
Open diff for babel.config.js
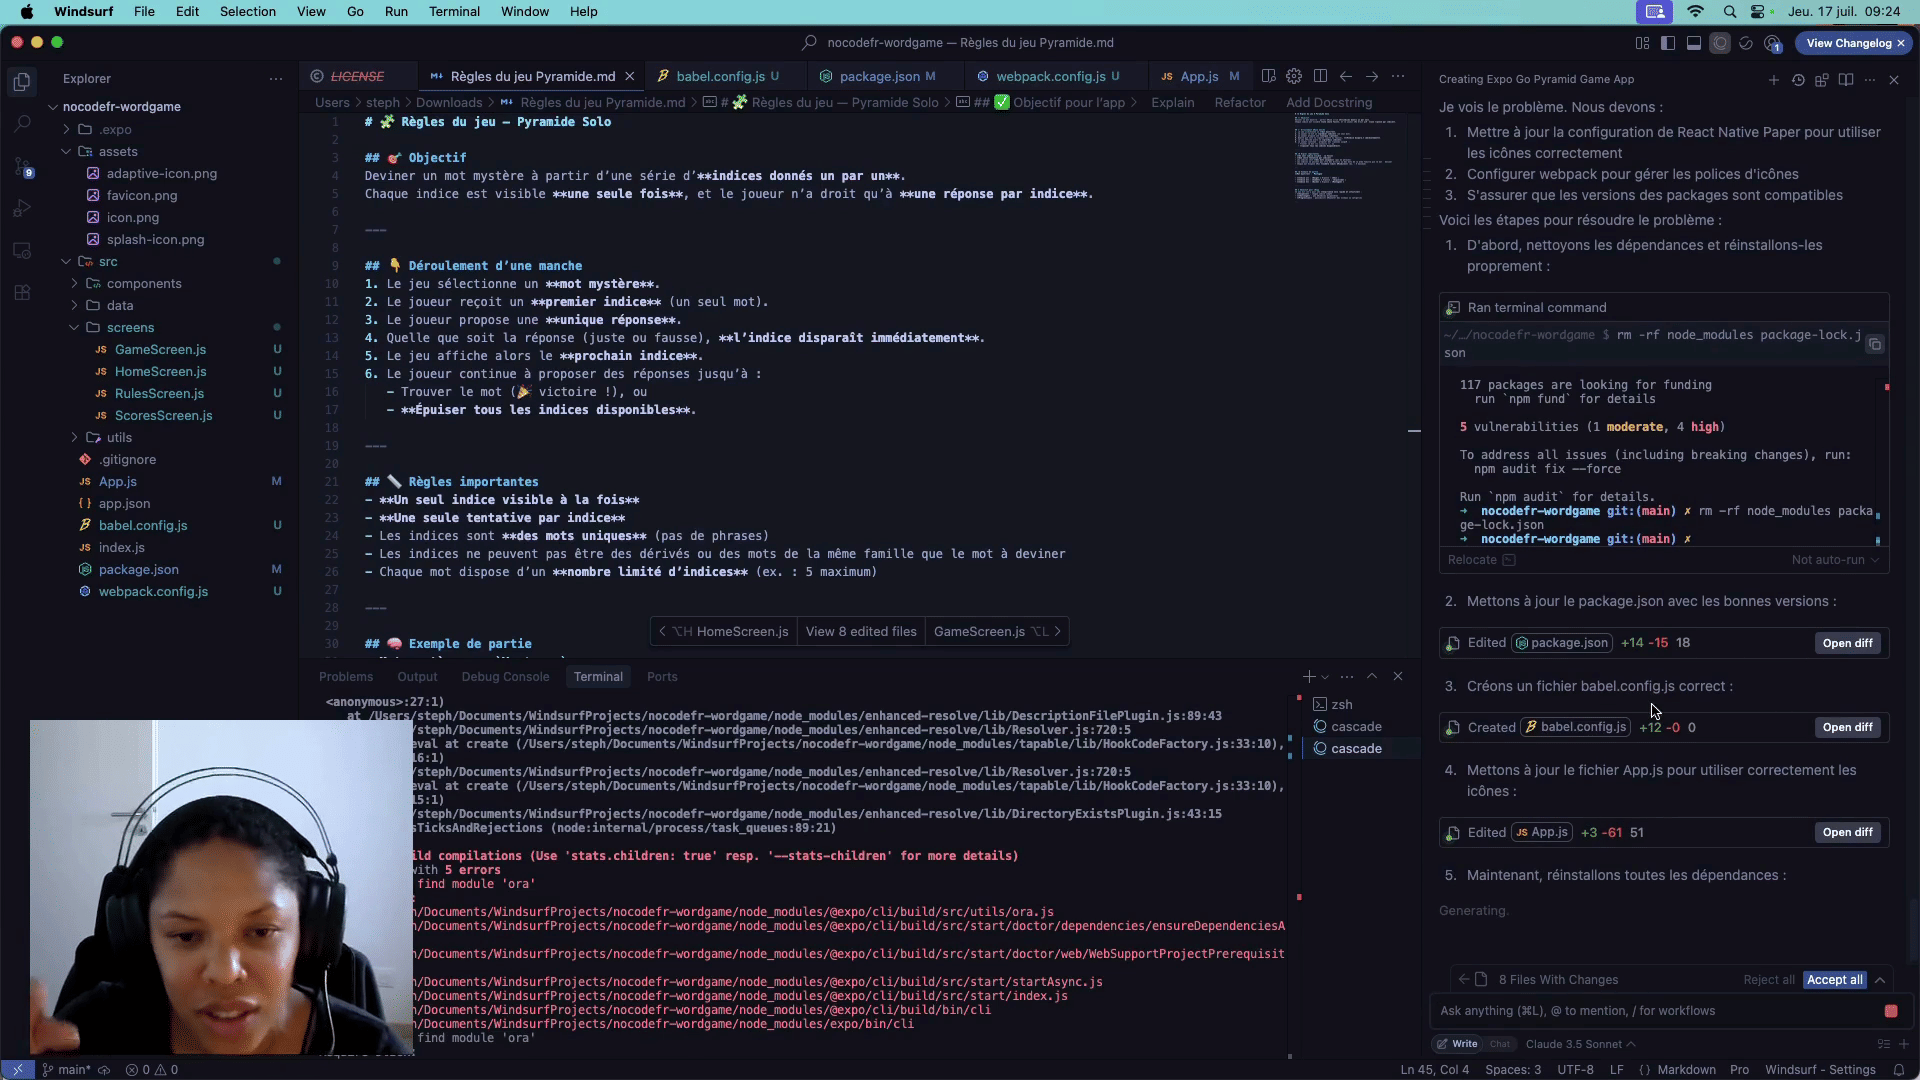(1847, 728)
